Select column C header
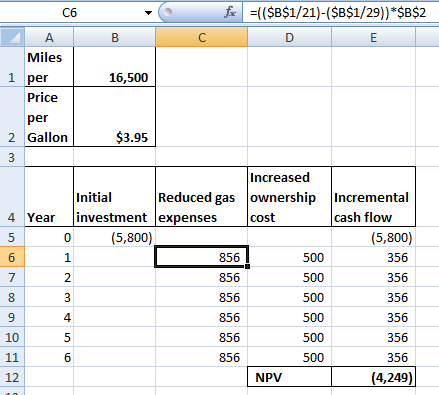The width and height of the screenshot is (439, 395). pyautogui.click(x=201, y=37)
